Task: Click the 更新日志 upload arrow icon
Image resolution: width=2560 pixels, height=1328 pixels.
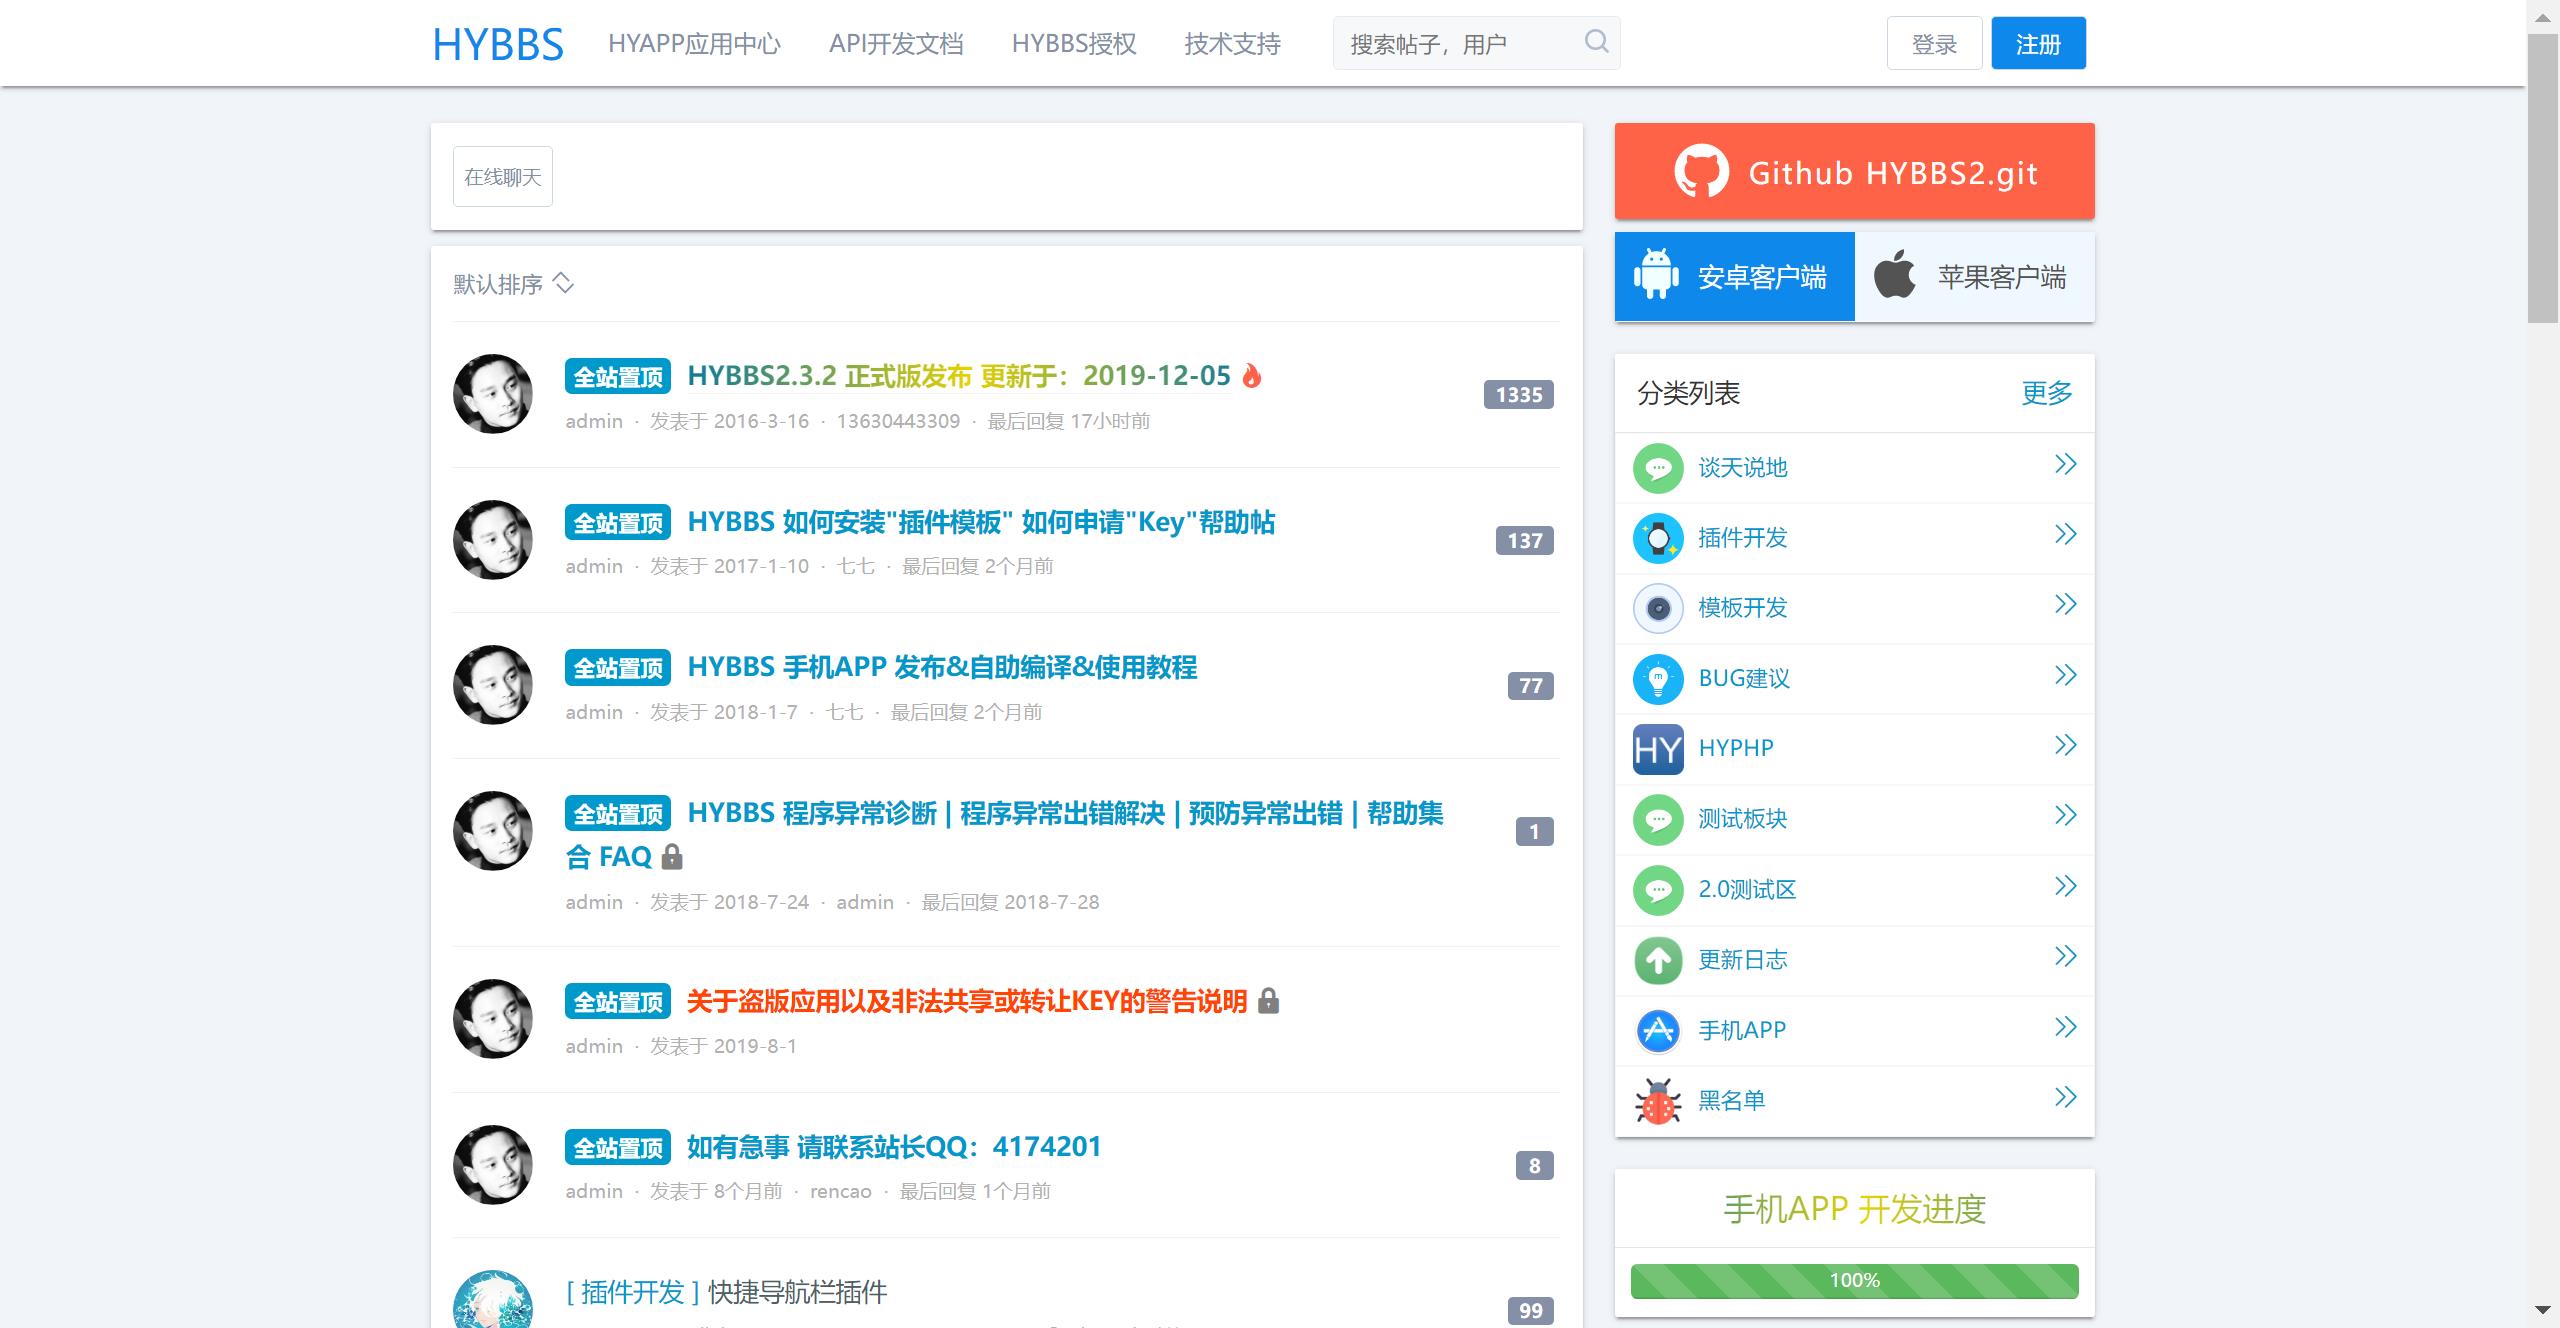Action: 1658,960
